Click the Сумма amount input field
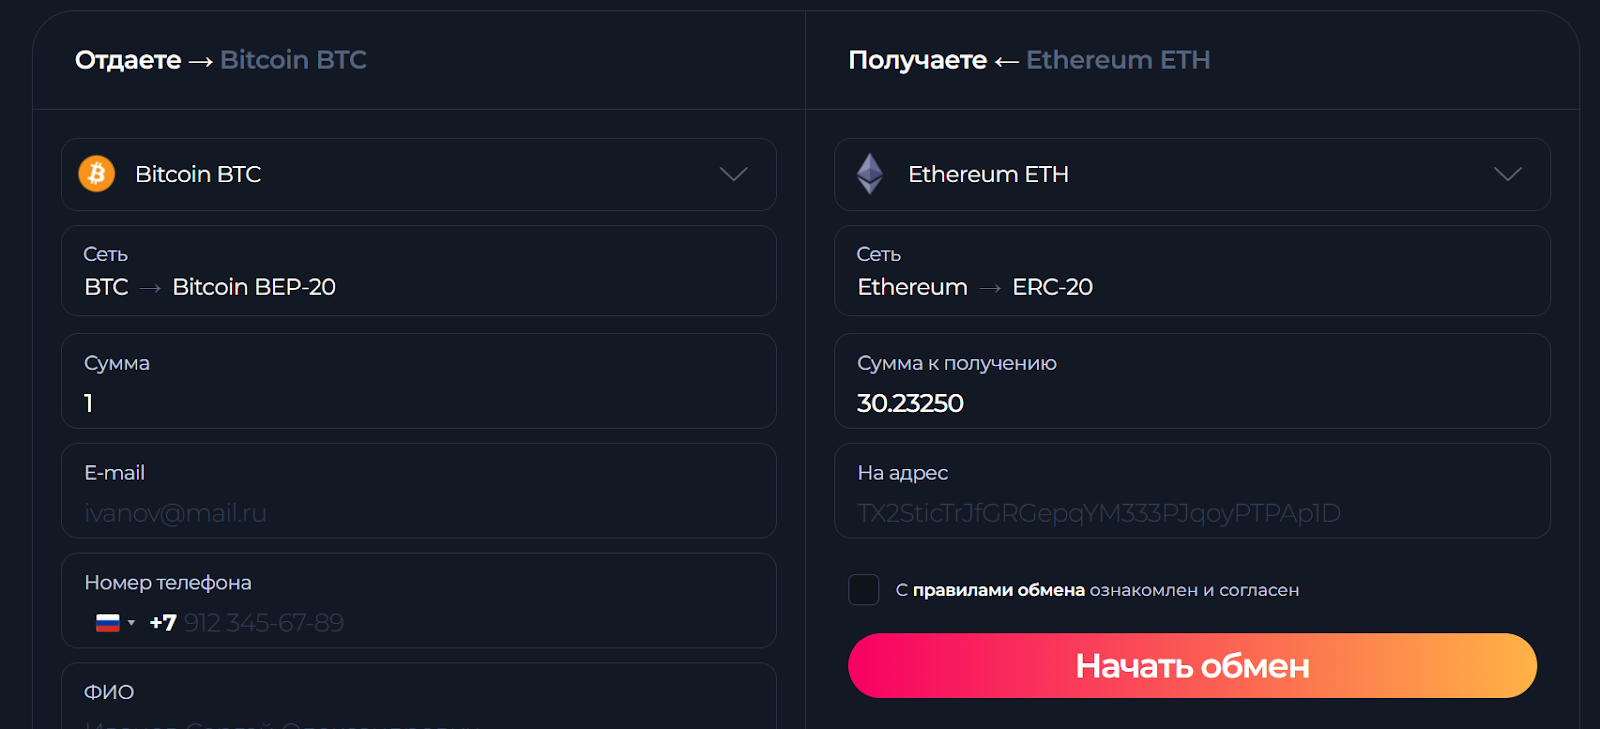The width and height of the screenshot is (1600, 729). pyautogui.click(x=418, y=403)
